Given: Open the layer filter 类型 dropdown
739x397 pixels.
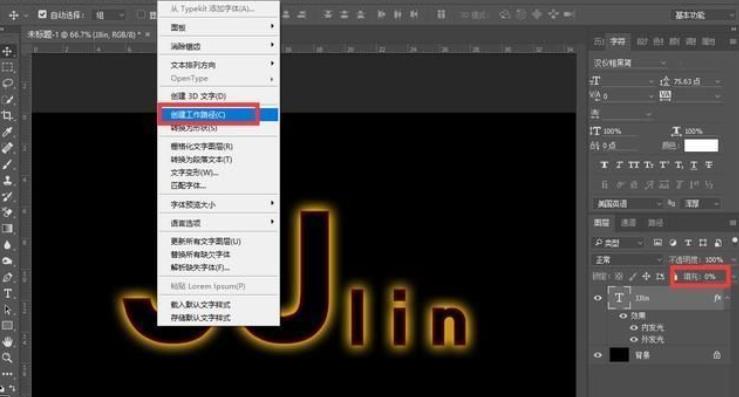Looking at the screenshot, I should pyautogui.click(x=618, y=243).
